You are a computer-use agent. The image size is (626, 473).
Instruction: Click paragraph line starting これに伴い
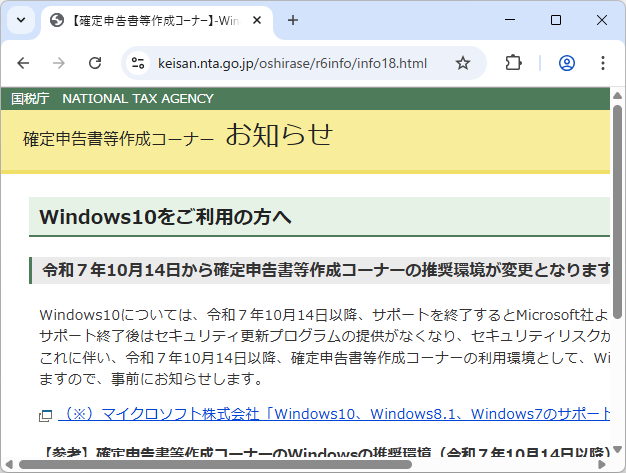pos(324,358)
